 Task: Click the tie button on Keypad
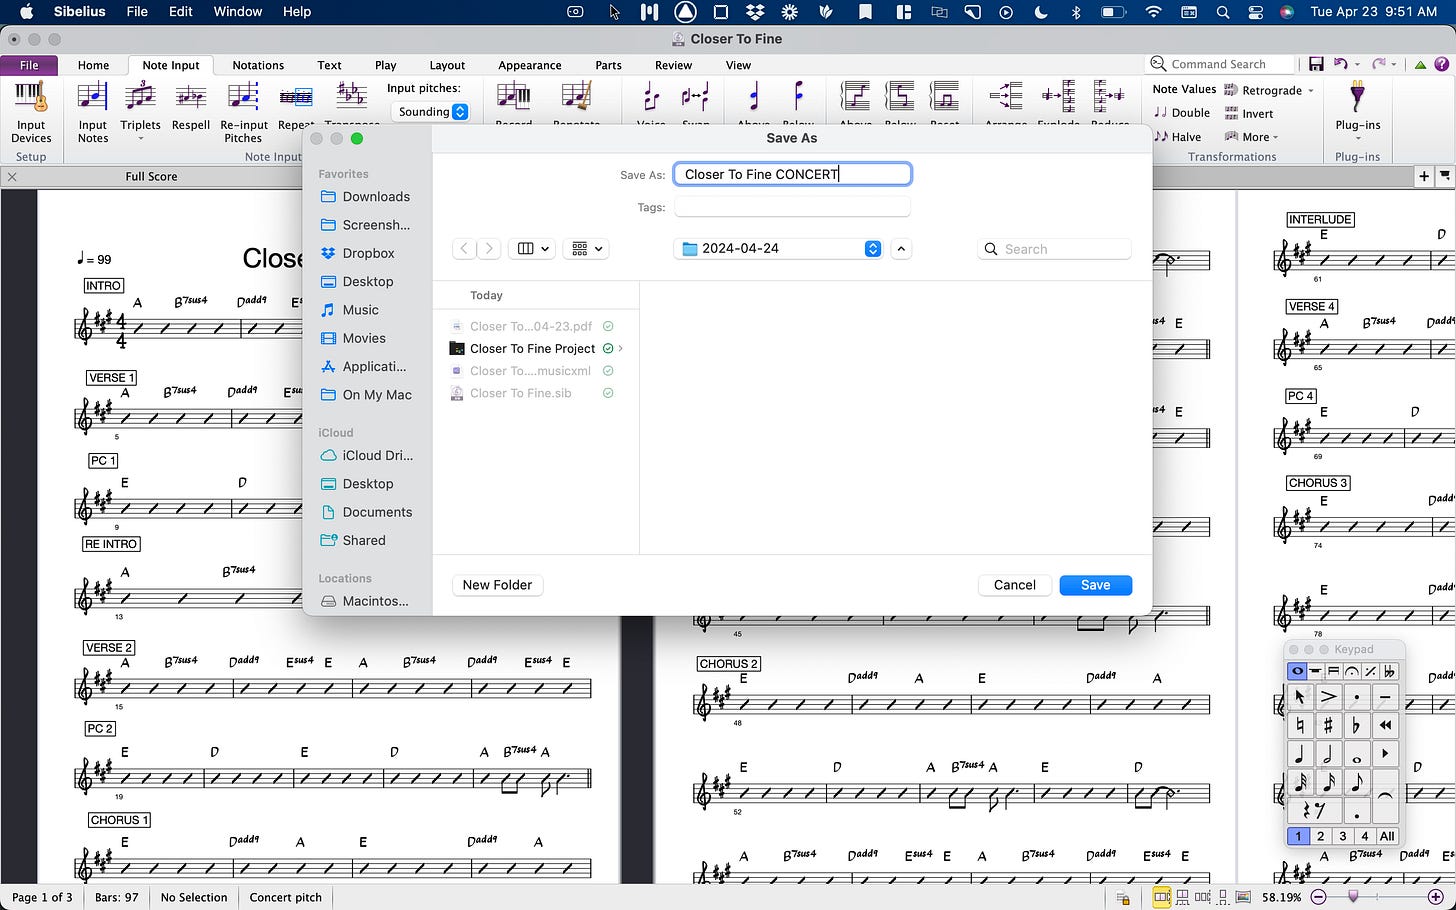point(1385,796)
